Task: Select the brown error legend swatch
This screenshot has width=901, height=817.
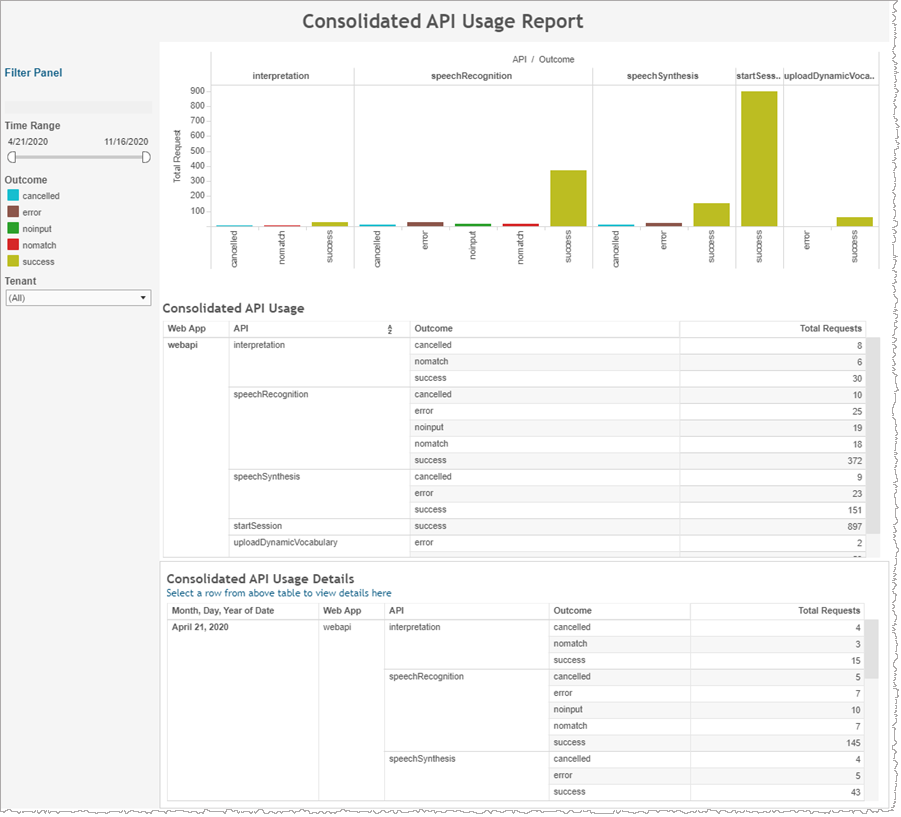Action: coord(13,212)
